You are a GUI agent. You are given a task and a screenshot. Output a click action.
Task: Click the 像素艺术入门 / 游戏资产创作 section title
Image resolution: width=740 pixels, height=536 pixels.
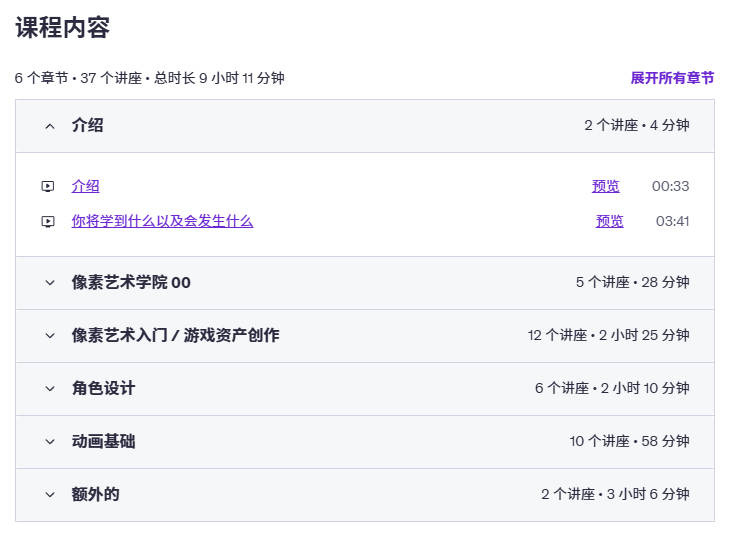pos(176,335)
